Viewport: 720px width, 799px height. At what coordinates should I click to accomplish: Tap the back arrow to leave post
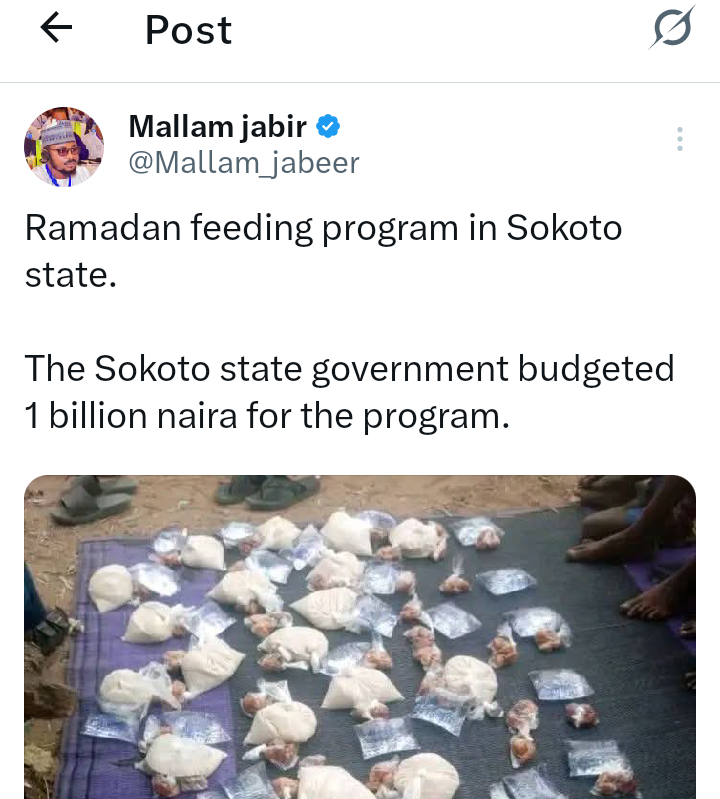point(56,30)
